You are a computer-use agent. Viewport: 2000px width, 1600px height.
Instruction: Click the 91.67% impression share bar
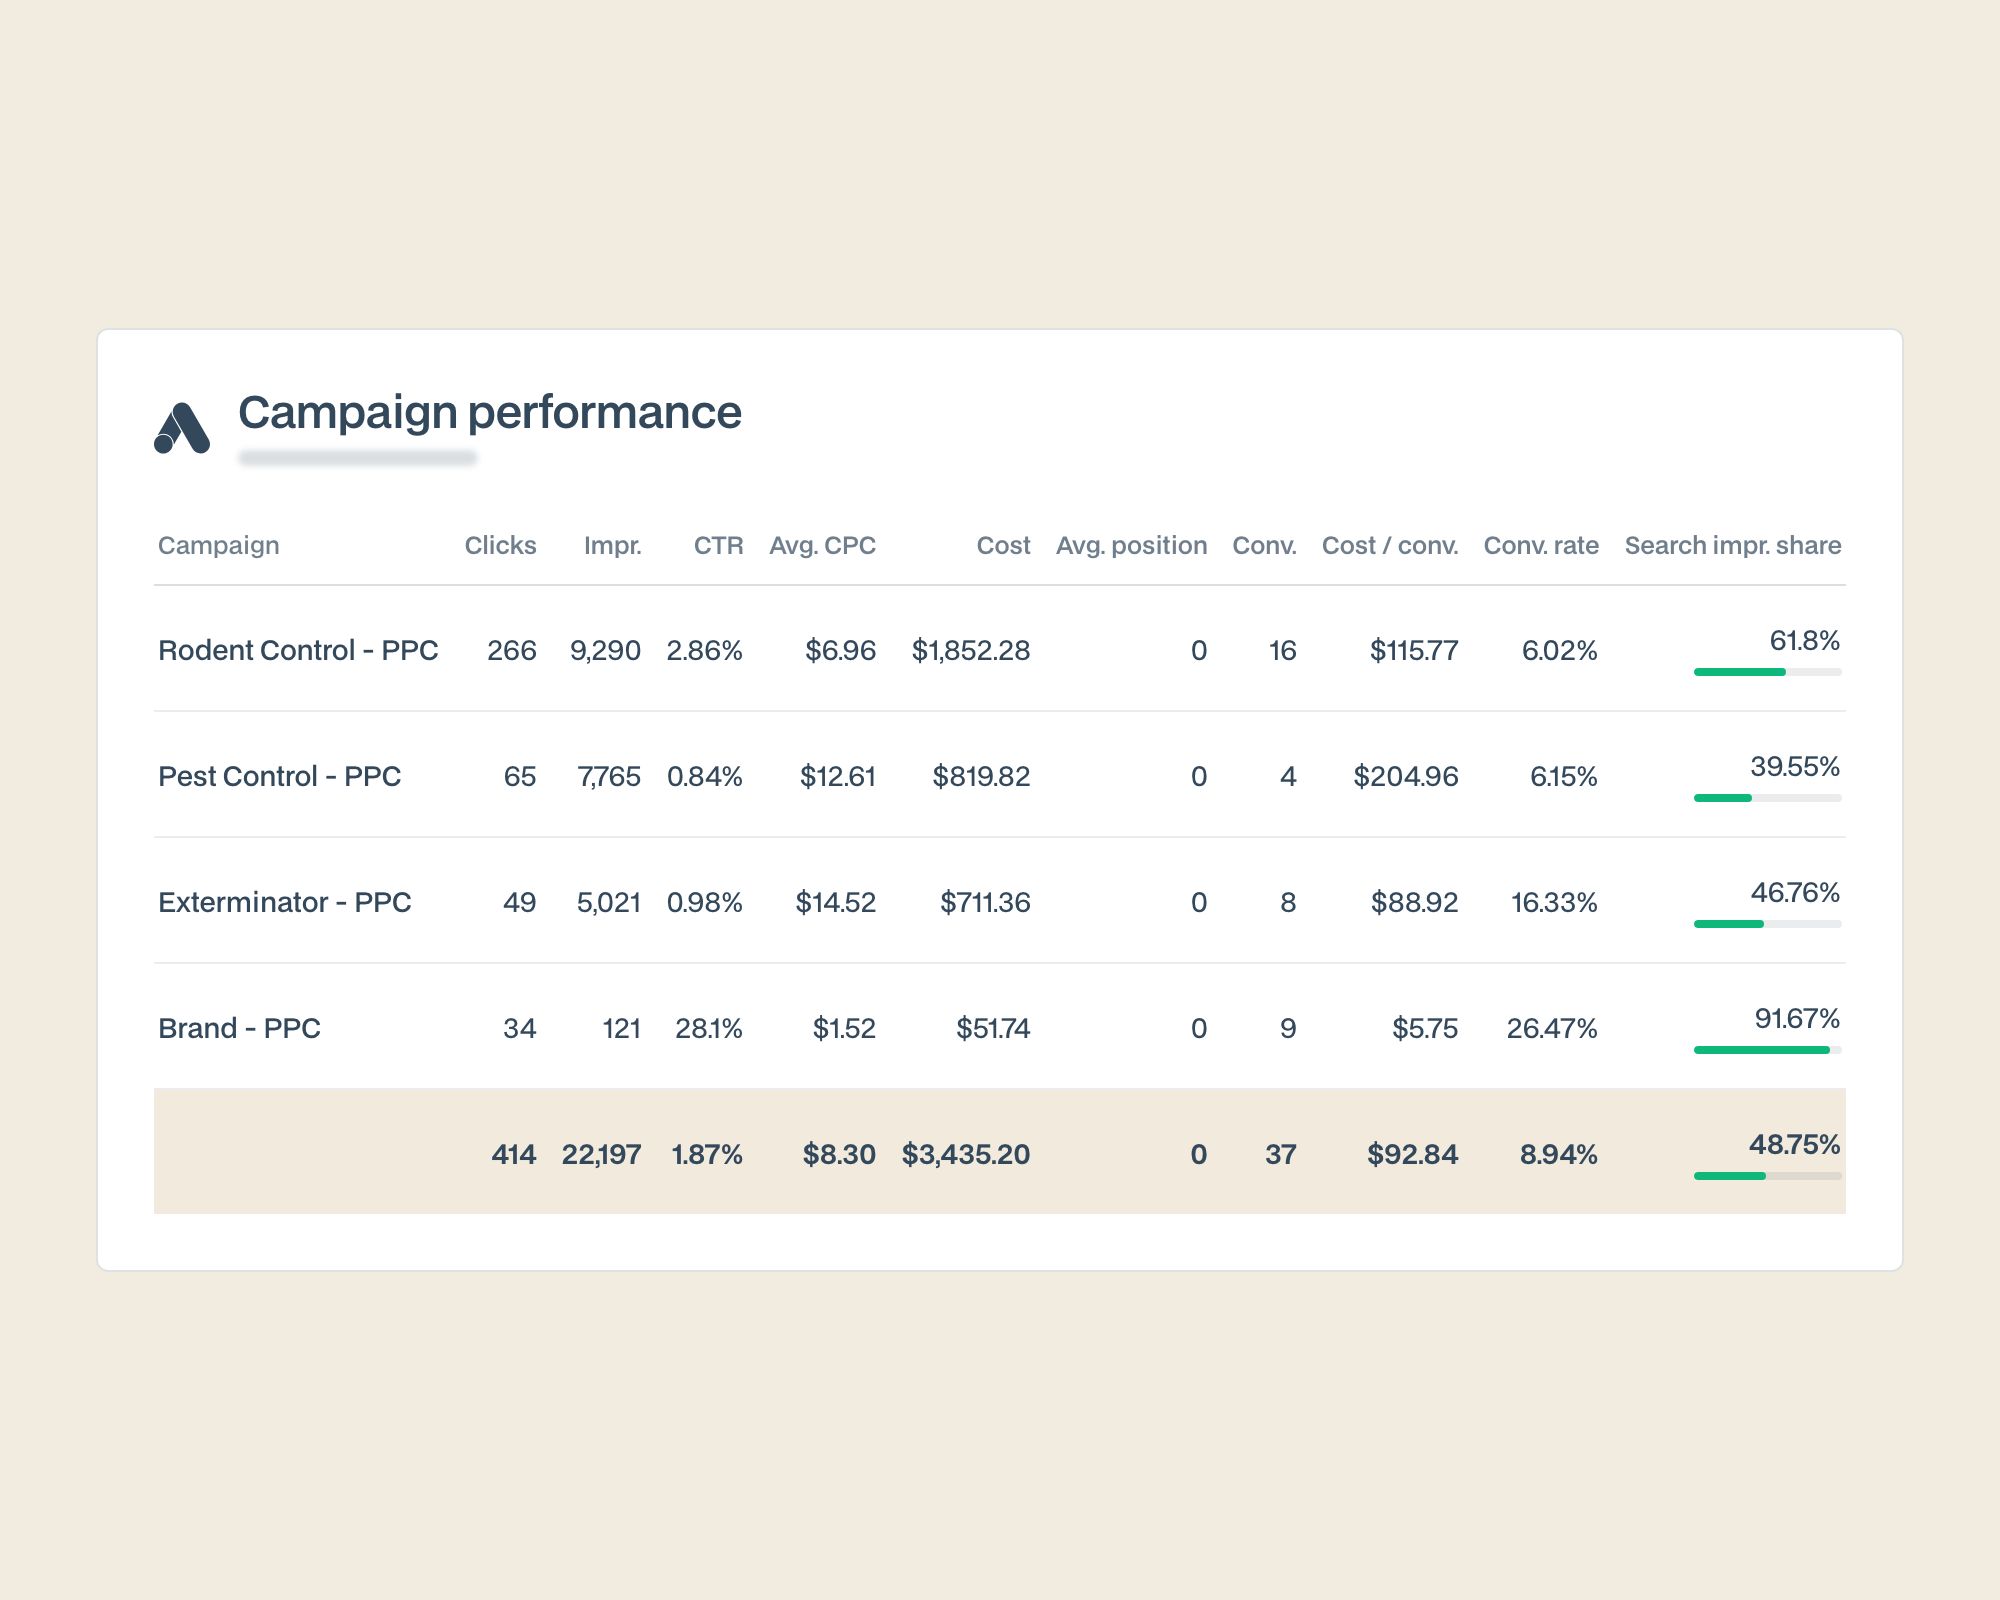(x=1768, y=1050)
